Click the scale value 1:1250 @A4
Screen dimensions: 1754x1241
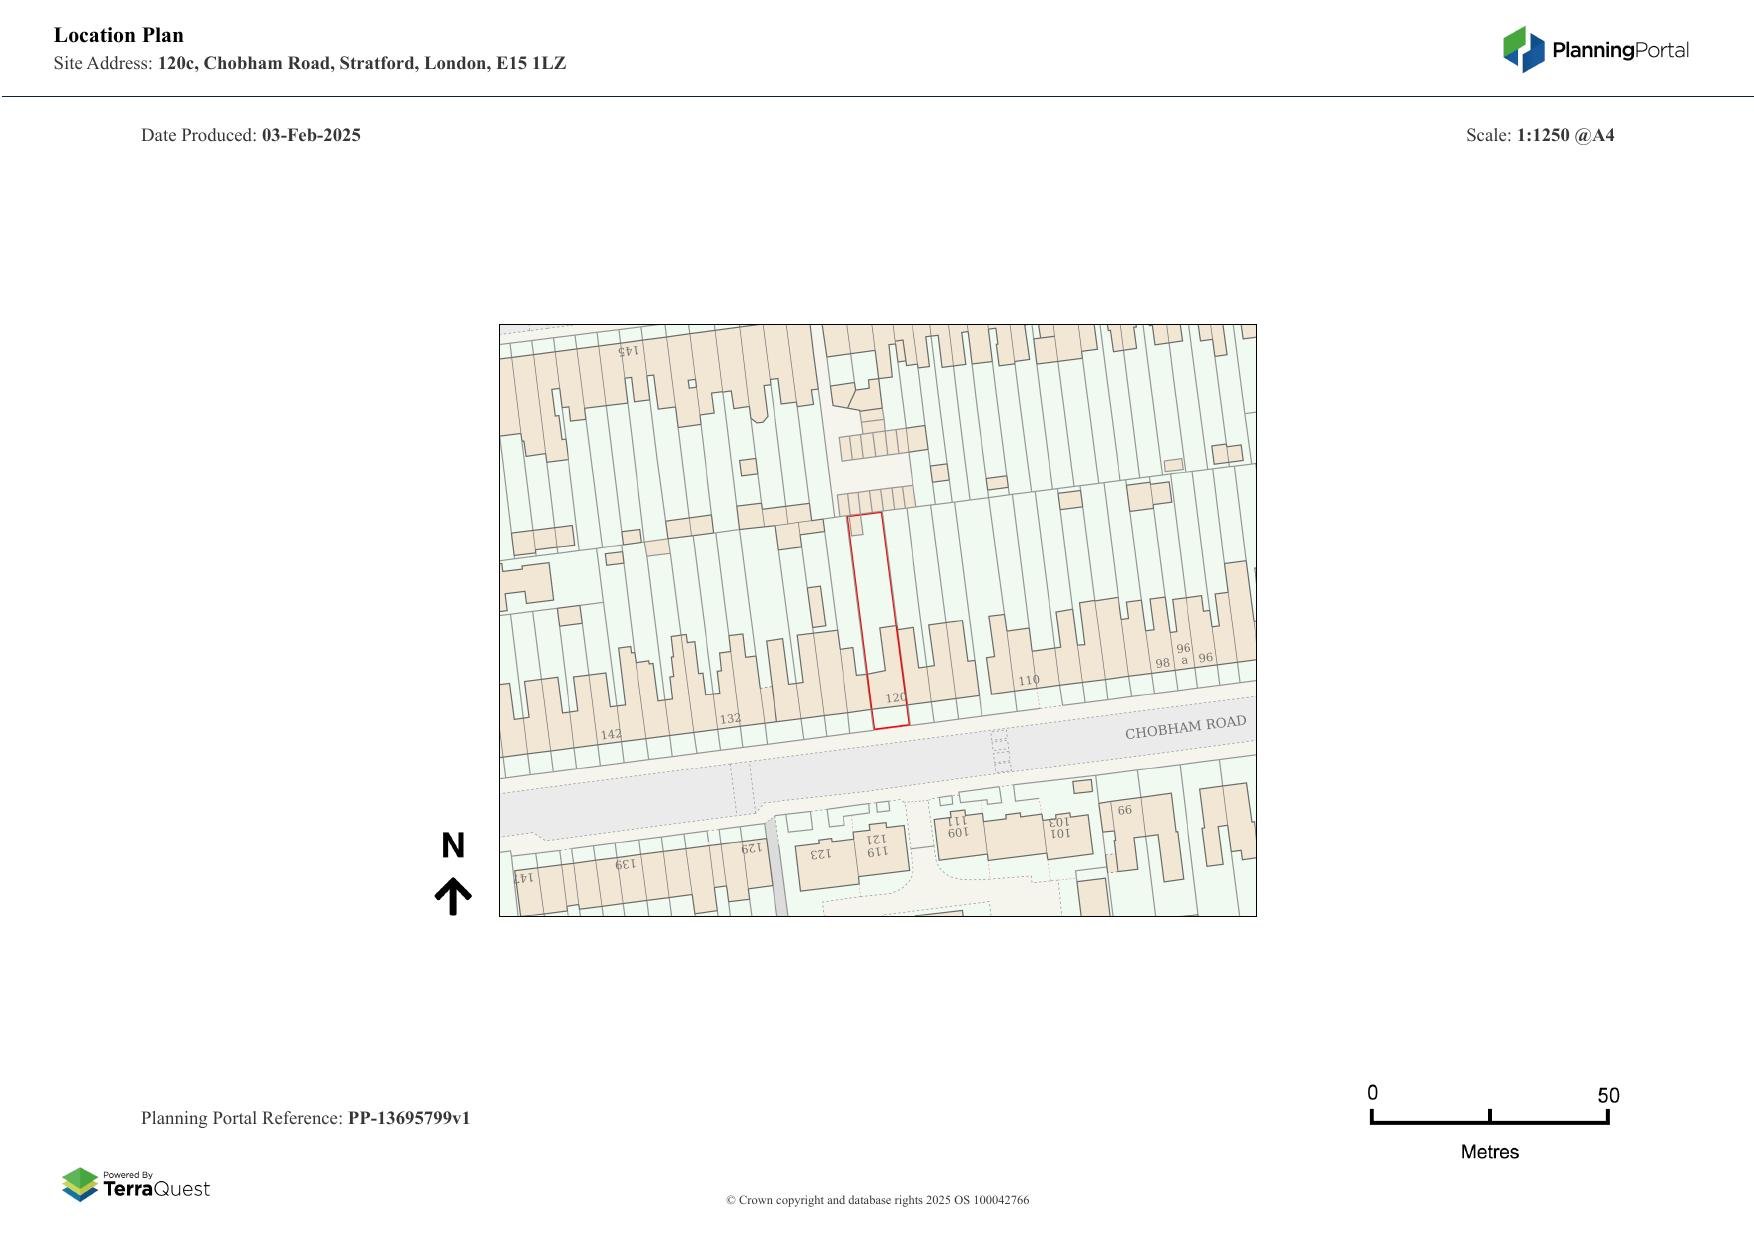(x=1565, y=135)
